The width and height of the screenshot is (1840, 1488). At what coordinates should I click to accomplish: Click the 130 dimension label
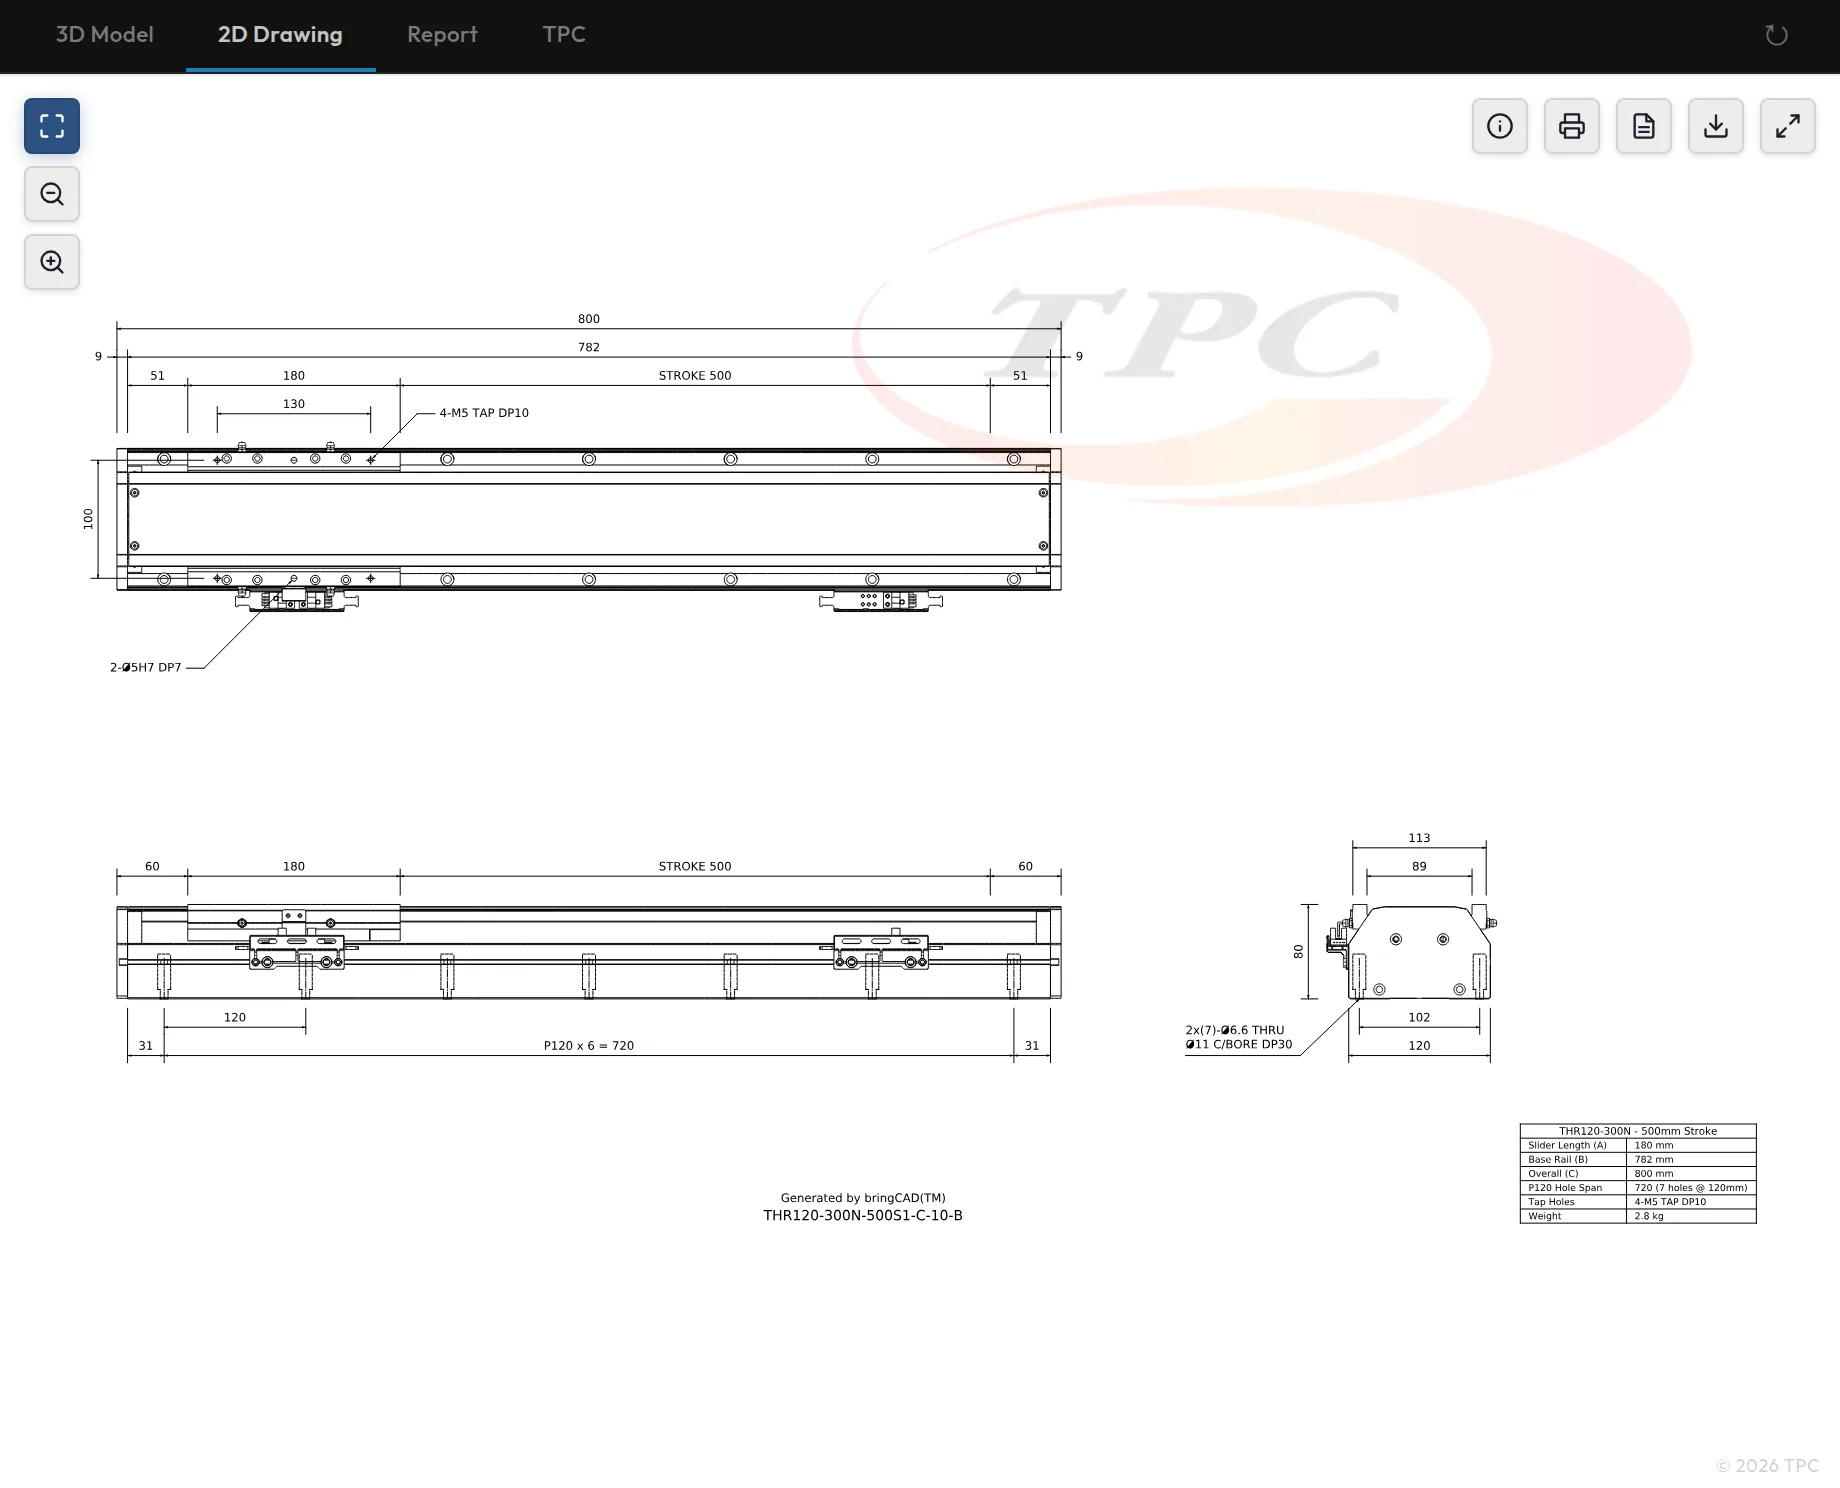point(294,404)
